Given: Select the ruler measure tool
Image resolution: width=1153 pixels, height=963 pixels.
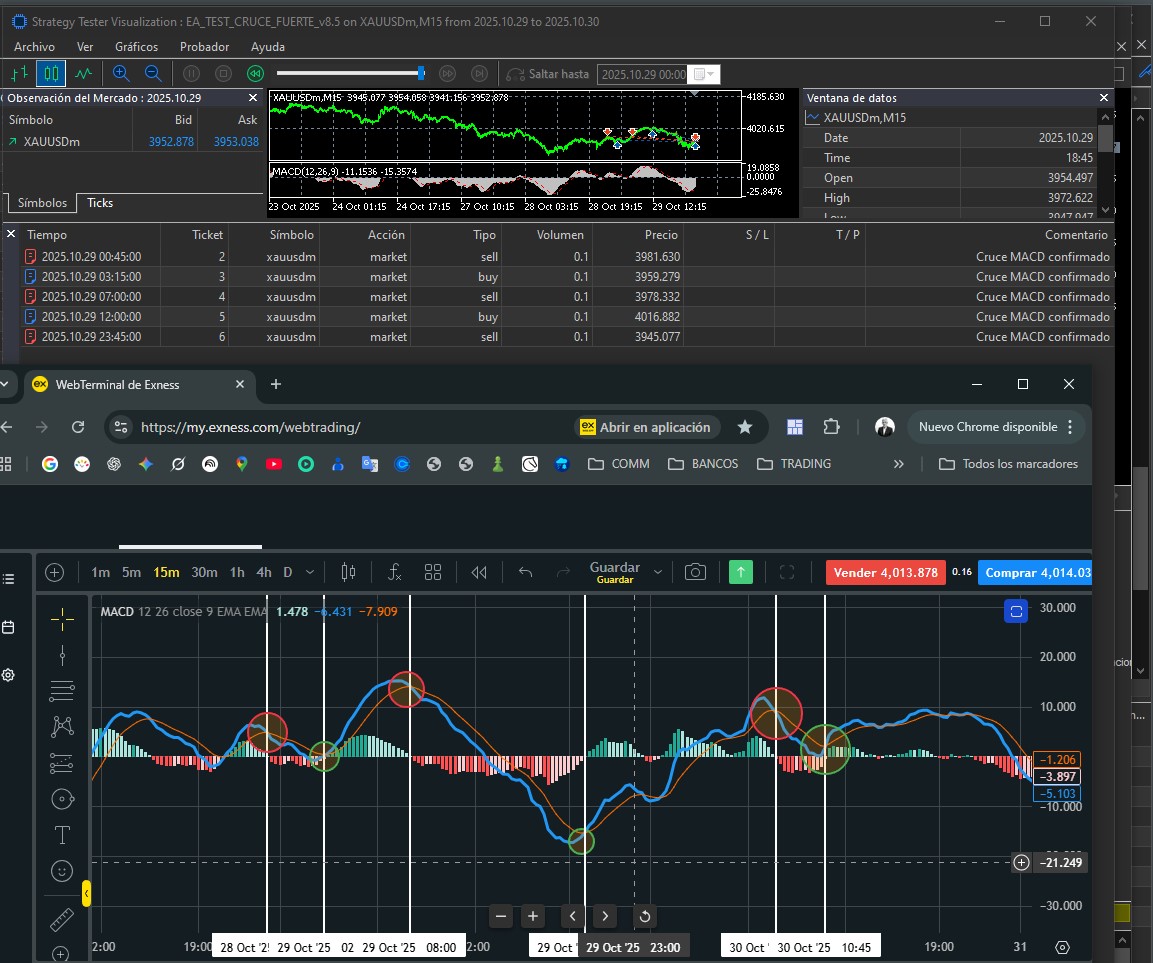Looking at the screenshot, I should point(62,919).
